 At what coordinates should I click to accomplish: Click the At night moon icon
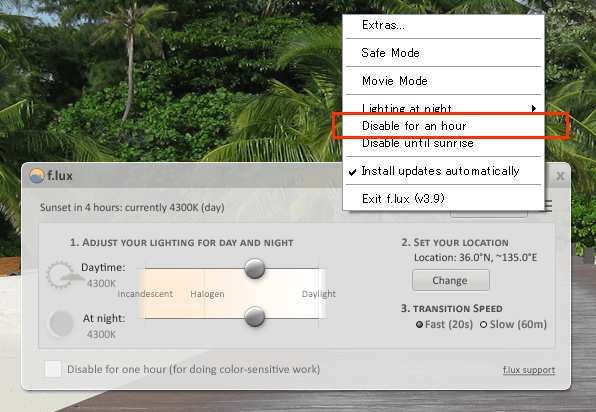60,323
